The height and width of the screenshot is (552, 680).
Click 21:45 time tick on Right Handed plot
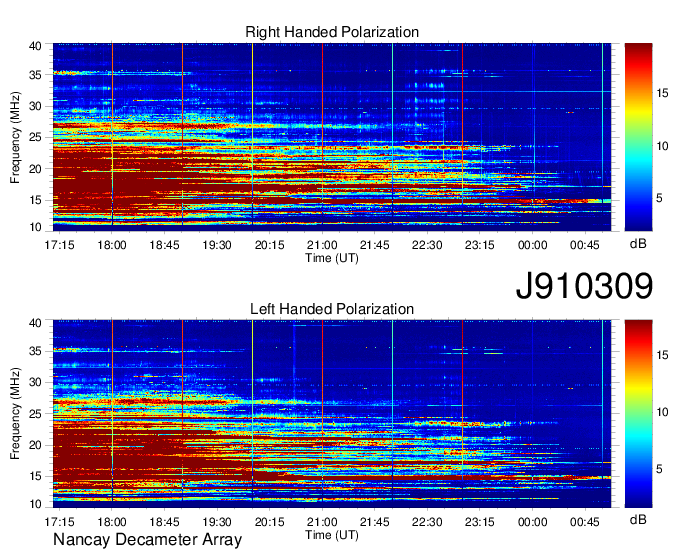(x=374, y=245)
